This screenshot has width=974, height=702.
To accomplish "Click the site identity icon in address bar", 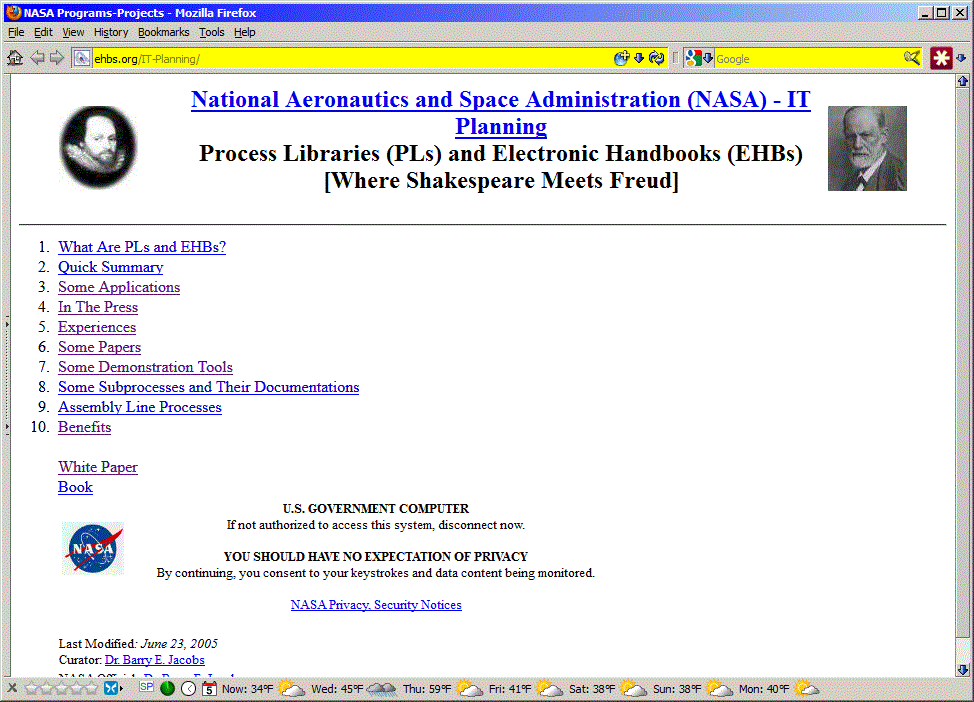I will pyautogui.click(x=81, y=58).
